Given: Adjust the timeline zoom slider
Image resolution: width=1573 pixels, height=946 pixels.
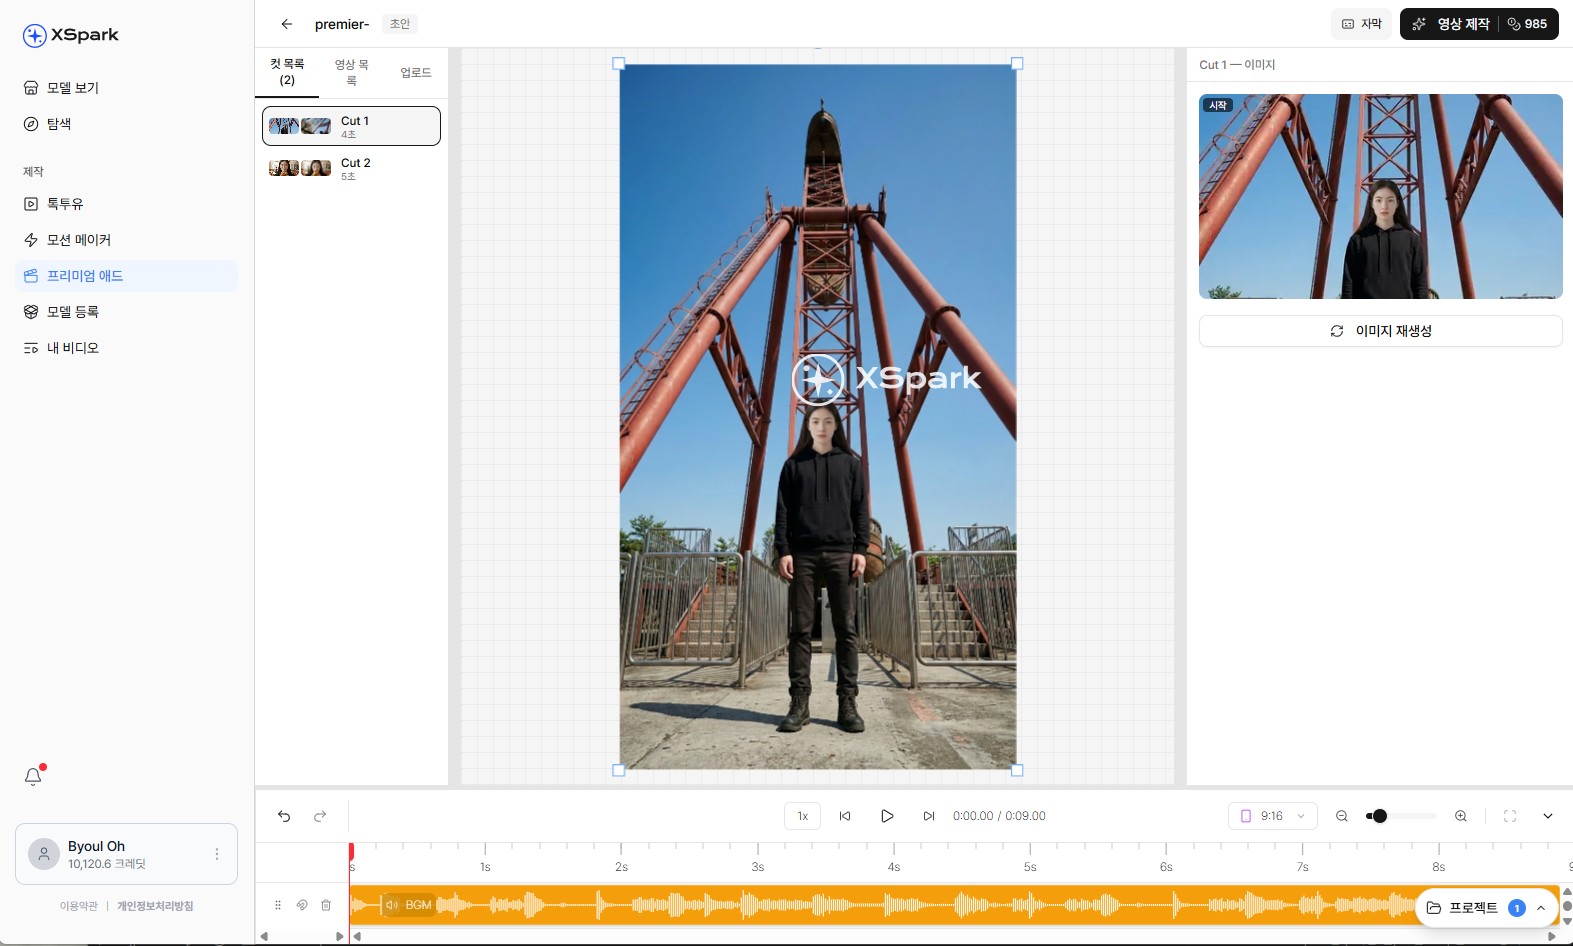Looking at the screenshot, I should tap(1380, 816).
